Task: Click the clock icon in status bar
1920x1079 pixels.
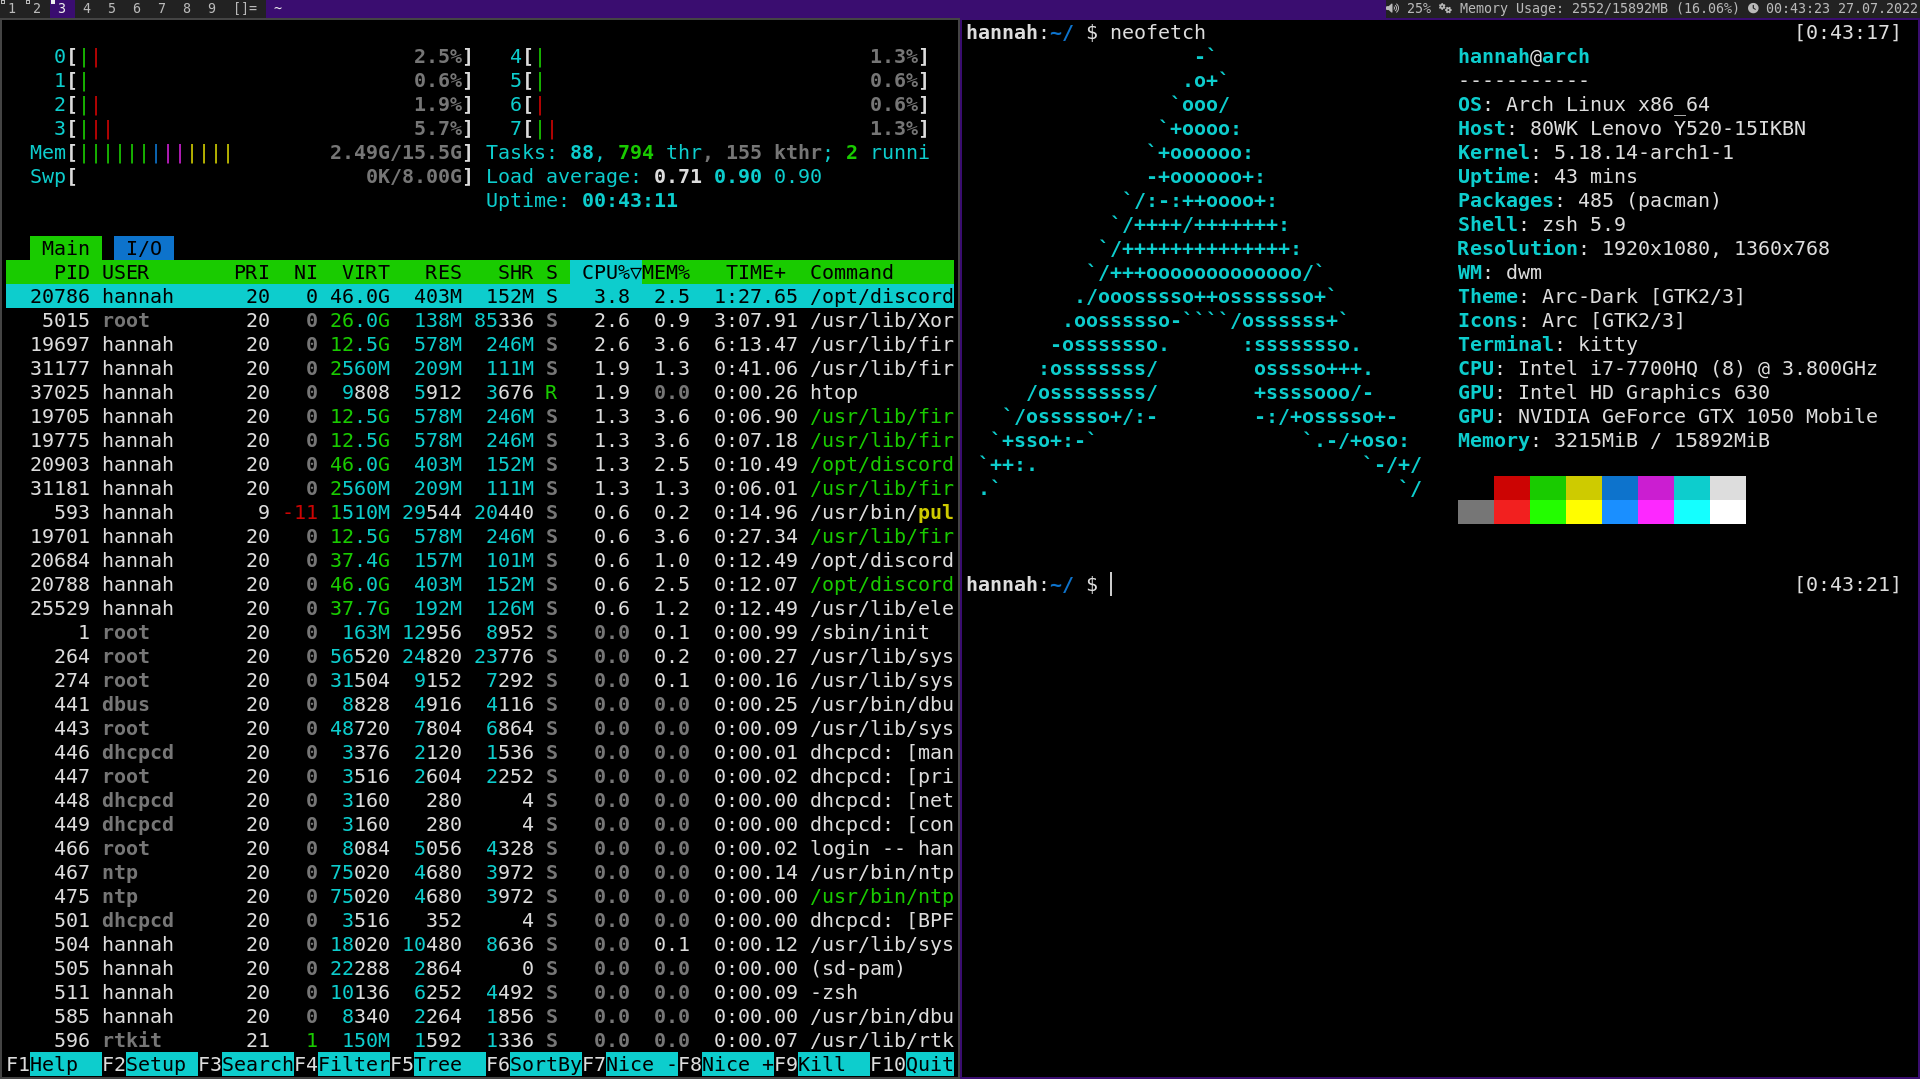Action: point(1753,8)
